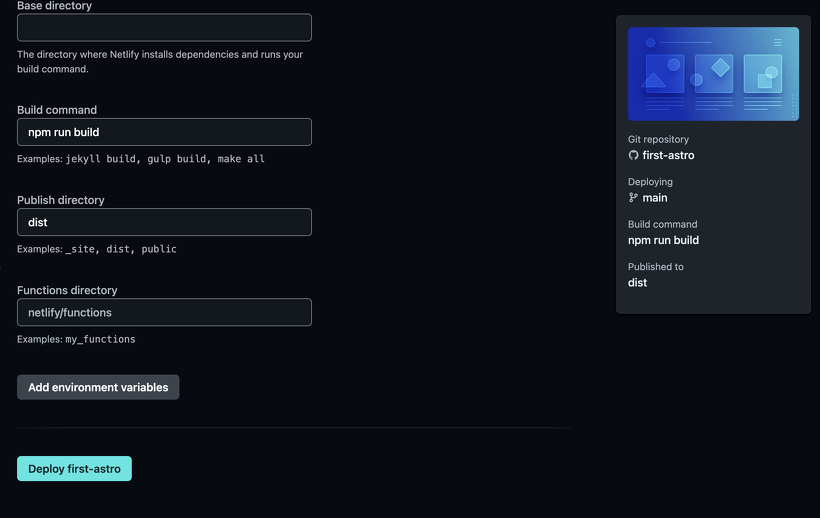Image resolution: width=820 pixels, height=518 pixels.
Task: Click the first-astro repository name
Action: (668, 155)
